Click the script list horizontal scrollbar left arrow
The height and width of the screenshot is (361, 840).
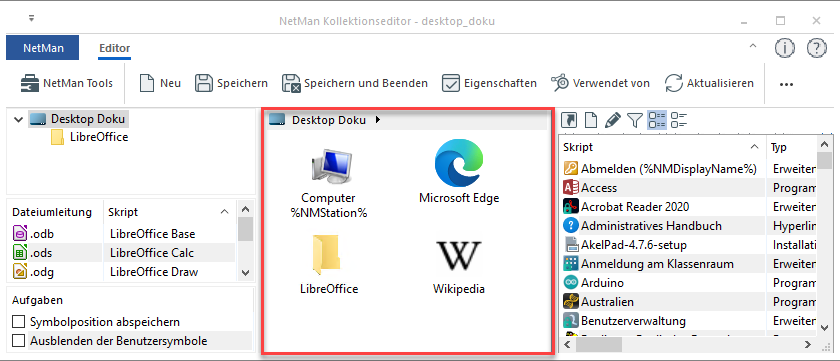(x=567, y=344)
